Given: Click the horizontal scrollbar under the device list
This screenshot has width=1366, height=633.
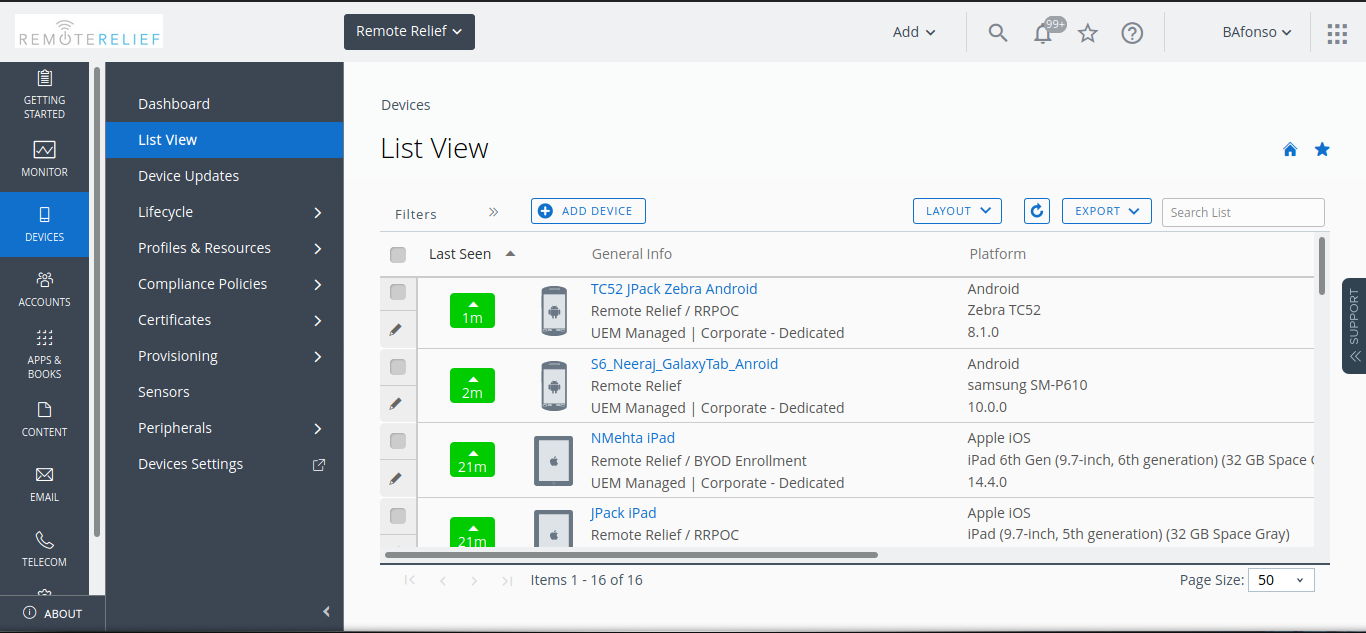Looking at the screenshot, I should pyautogui.click(x=630, y=554).
